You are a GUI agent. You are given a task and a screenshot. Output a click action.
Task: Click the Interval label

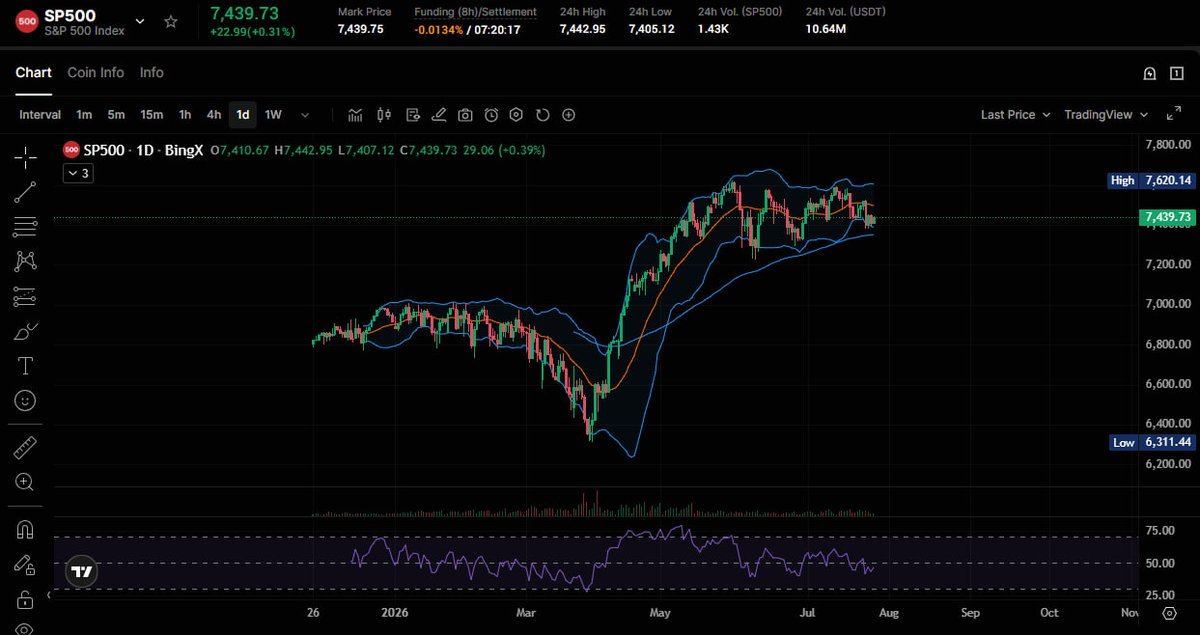coord(40,115)
